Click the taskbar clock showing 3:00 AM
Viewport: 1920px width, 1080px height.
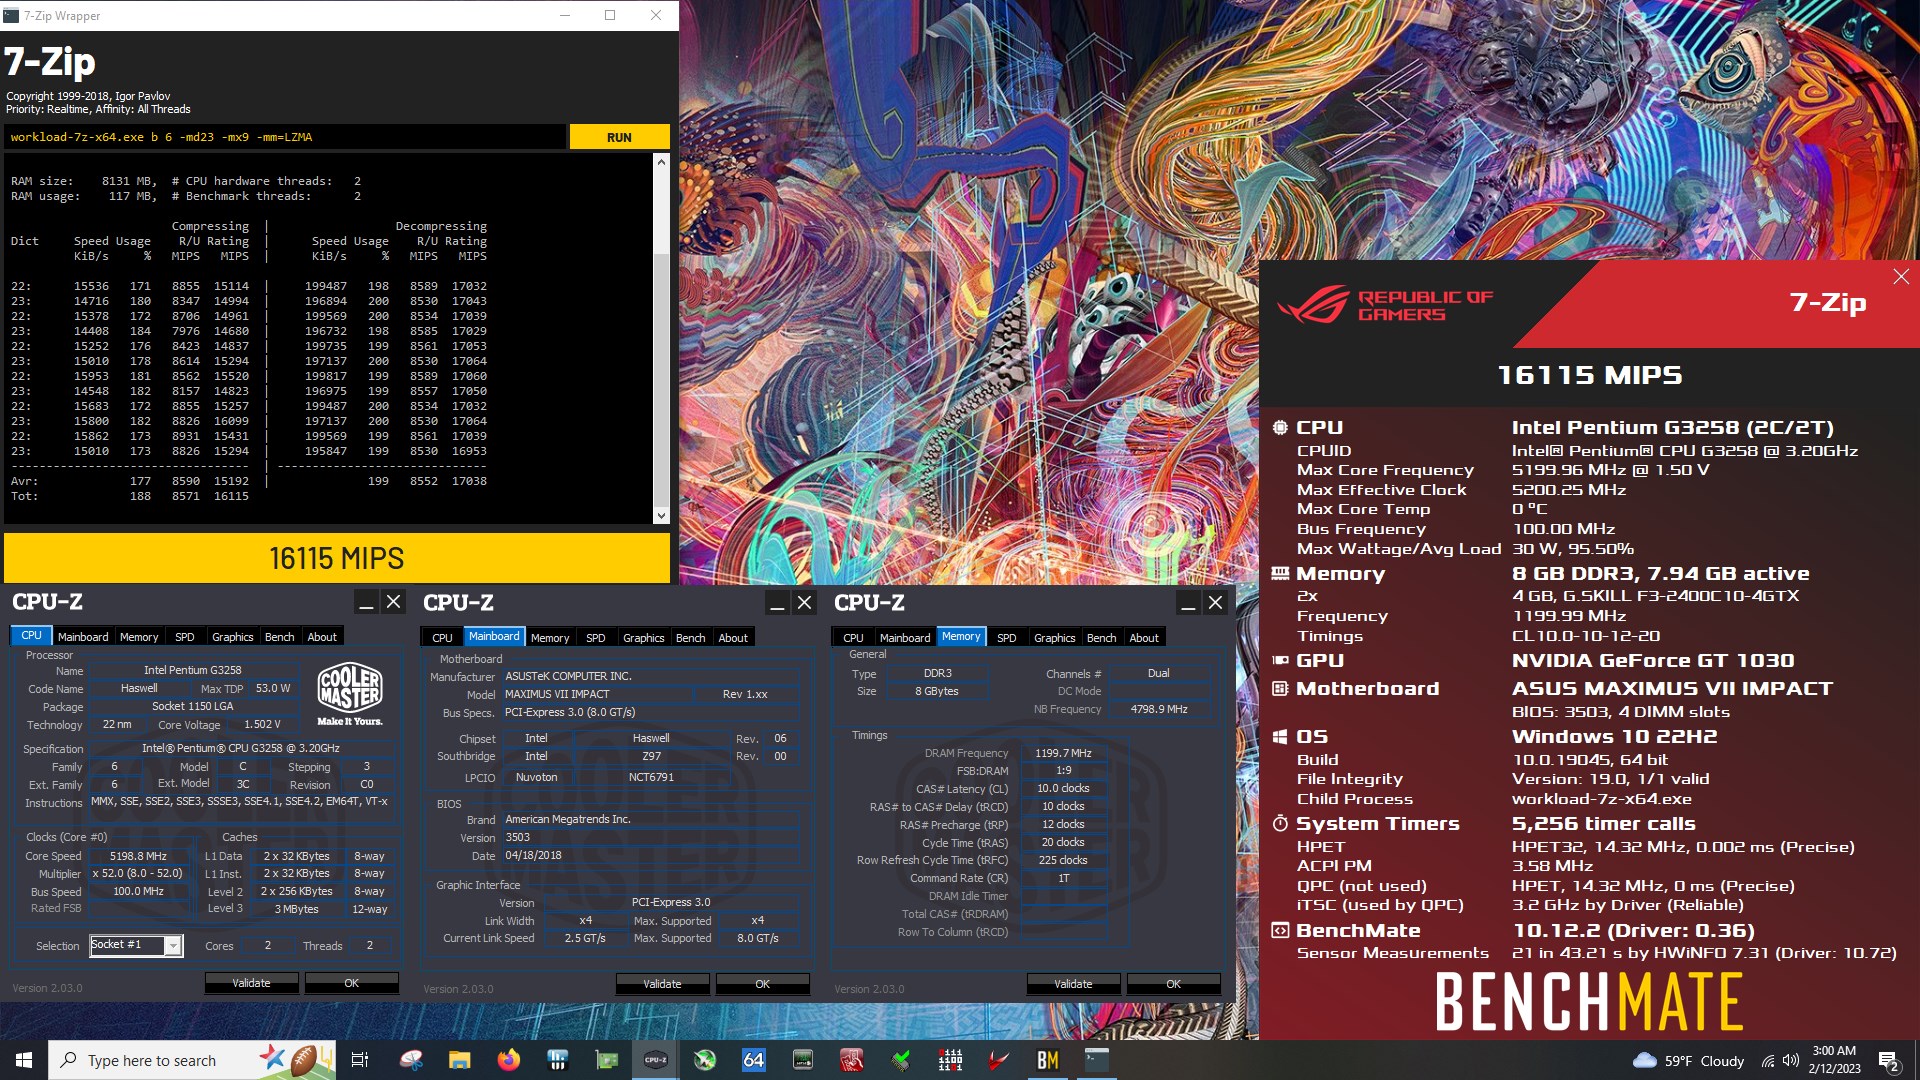click(1834, 1060)
